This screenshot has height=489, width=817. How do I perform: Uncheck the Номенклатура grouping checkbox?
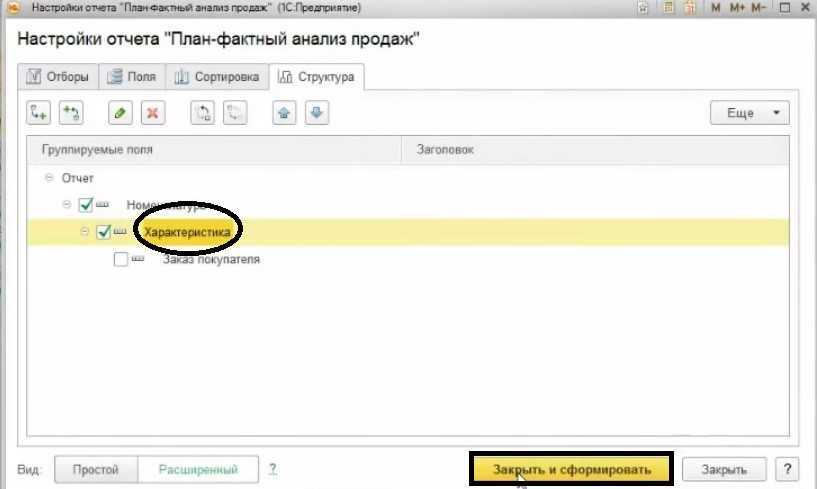[x=86, y=205]
